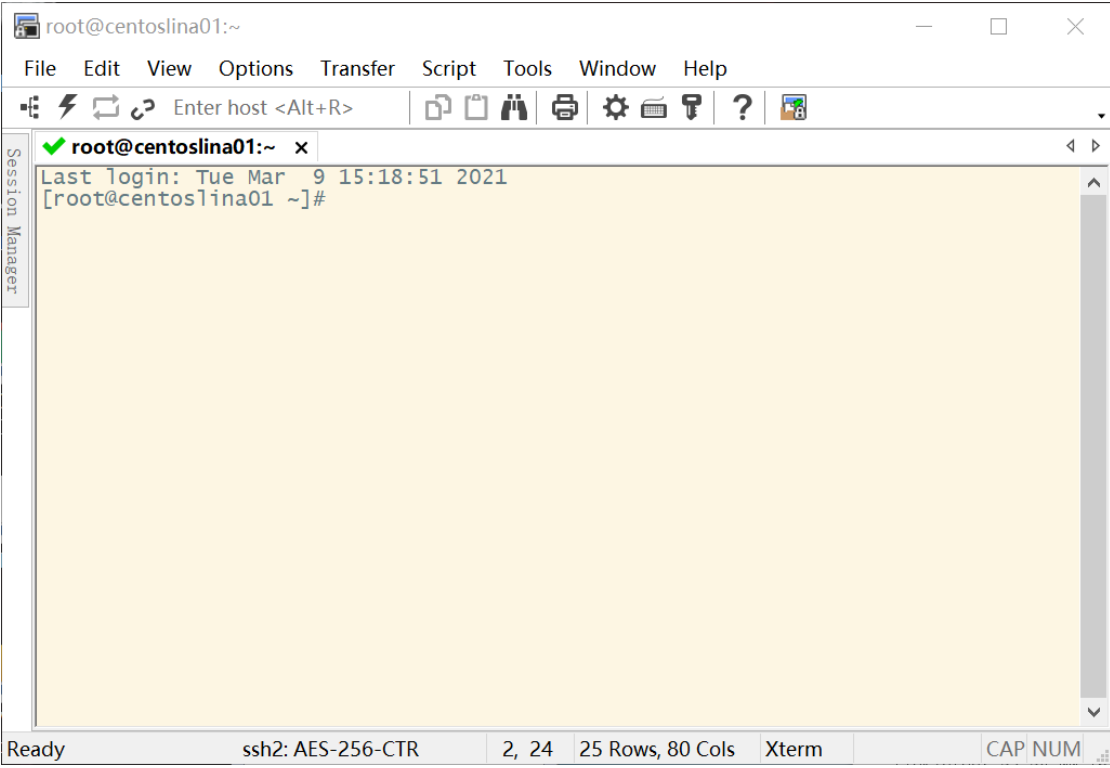Click the Copy toolbar icon
Viewport: 1110px width, 768px height.
(438, 108)
